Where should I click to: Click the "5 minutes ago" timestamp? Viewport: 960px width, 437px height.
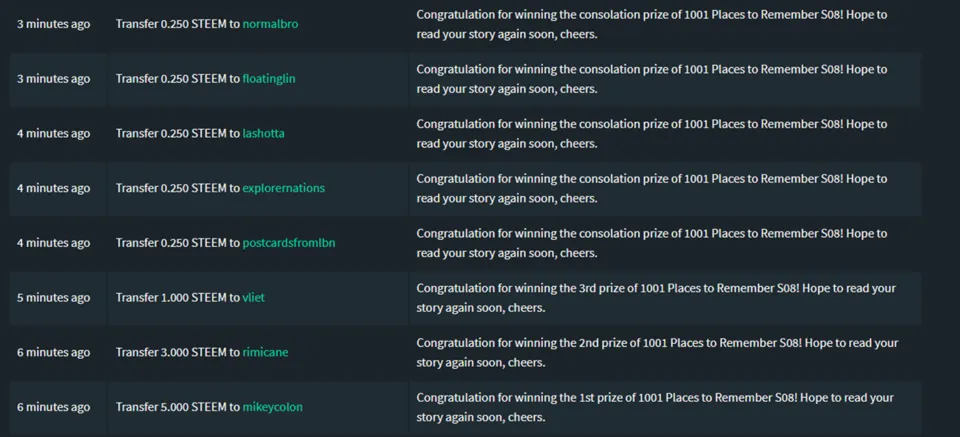53,298
